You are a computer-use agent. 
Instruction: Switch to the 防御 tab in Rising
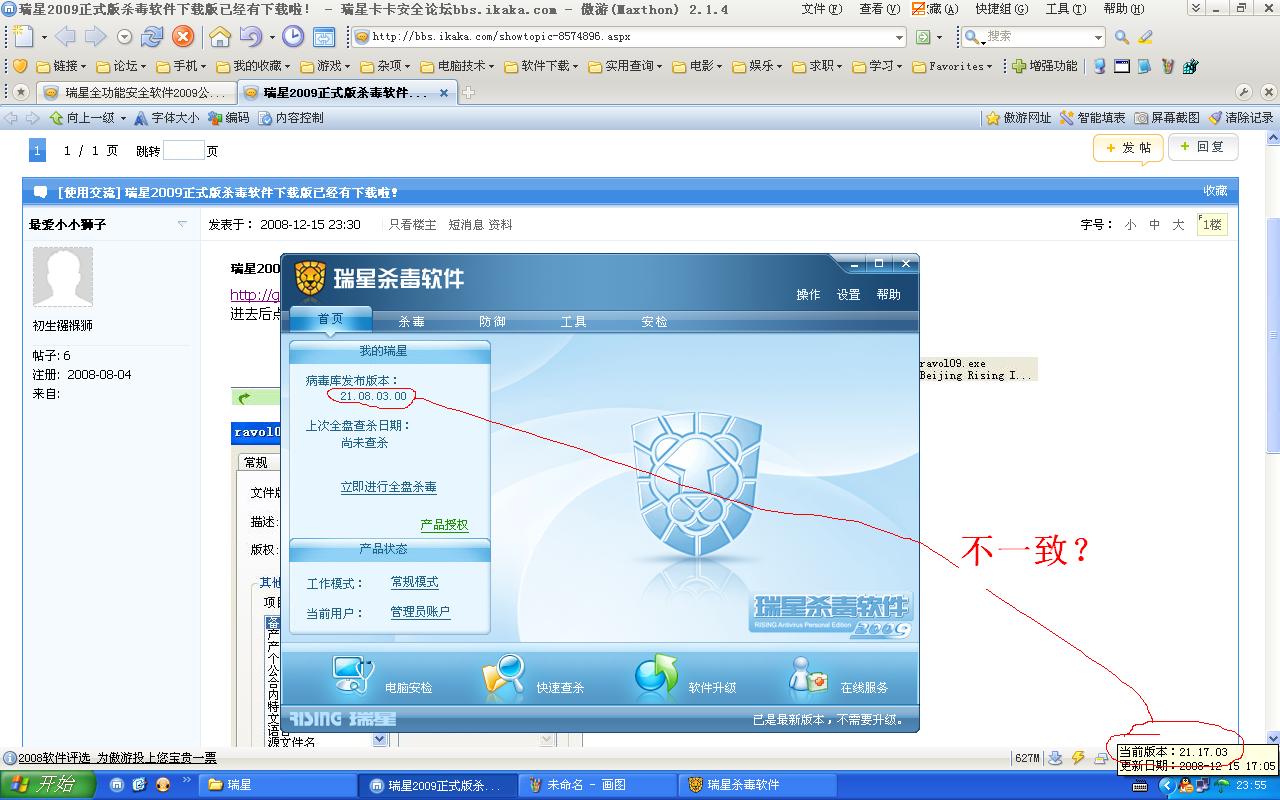(492, 321)
